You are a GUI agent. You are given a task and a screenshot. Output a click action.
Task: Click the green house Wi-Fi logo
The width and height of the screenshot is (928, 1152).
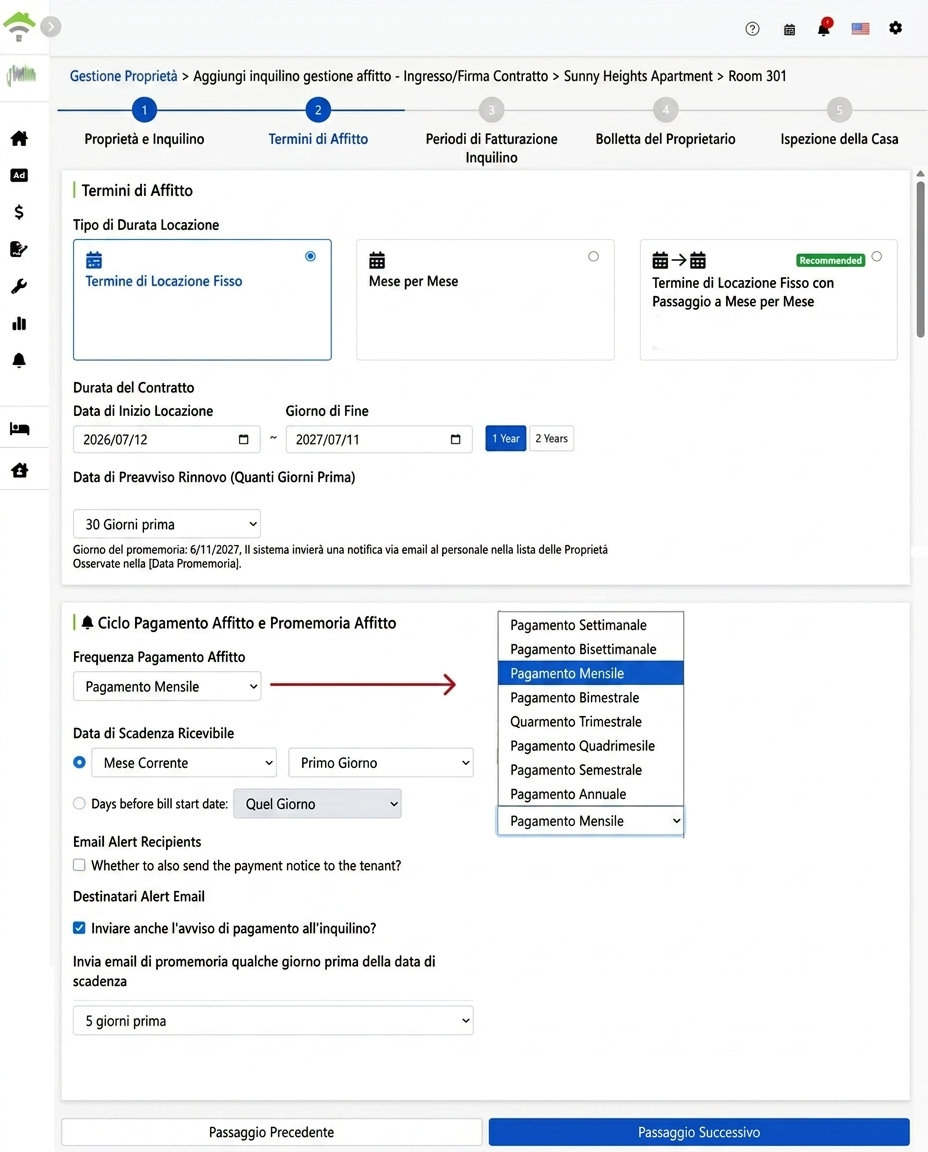(x=19, y=26)
